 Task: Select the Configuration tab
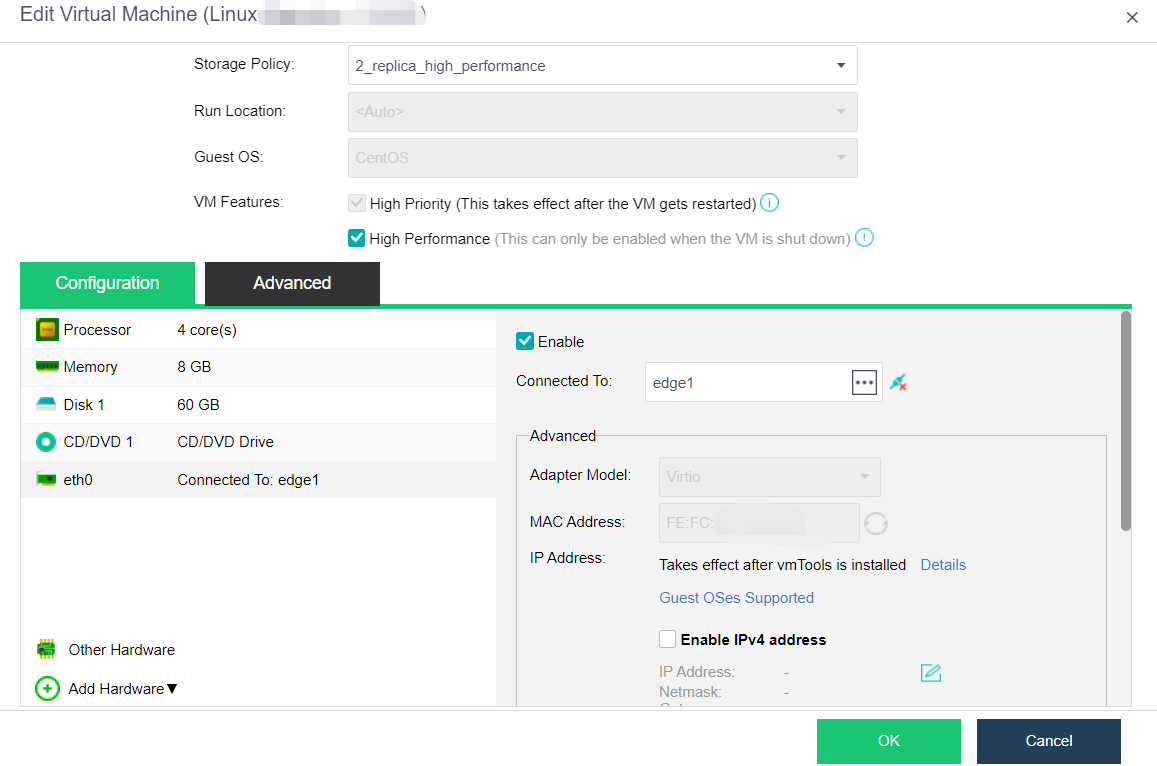click(107, 283)
